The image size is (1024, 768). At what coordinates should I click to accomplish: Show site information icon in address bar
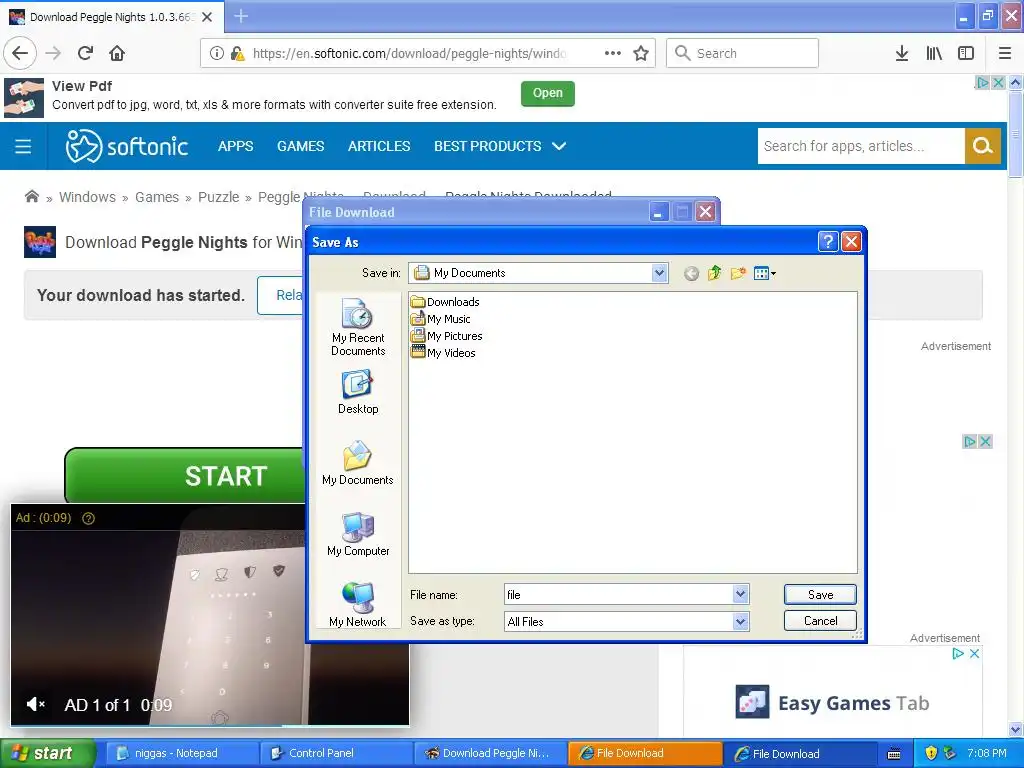[217, 53]
